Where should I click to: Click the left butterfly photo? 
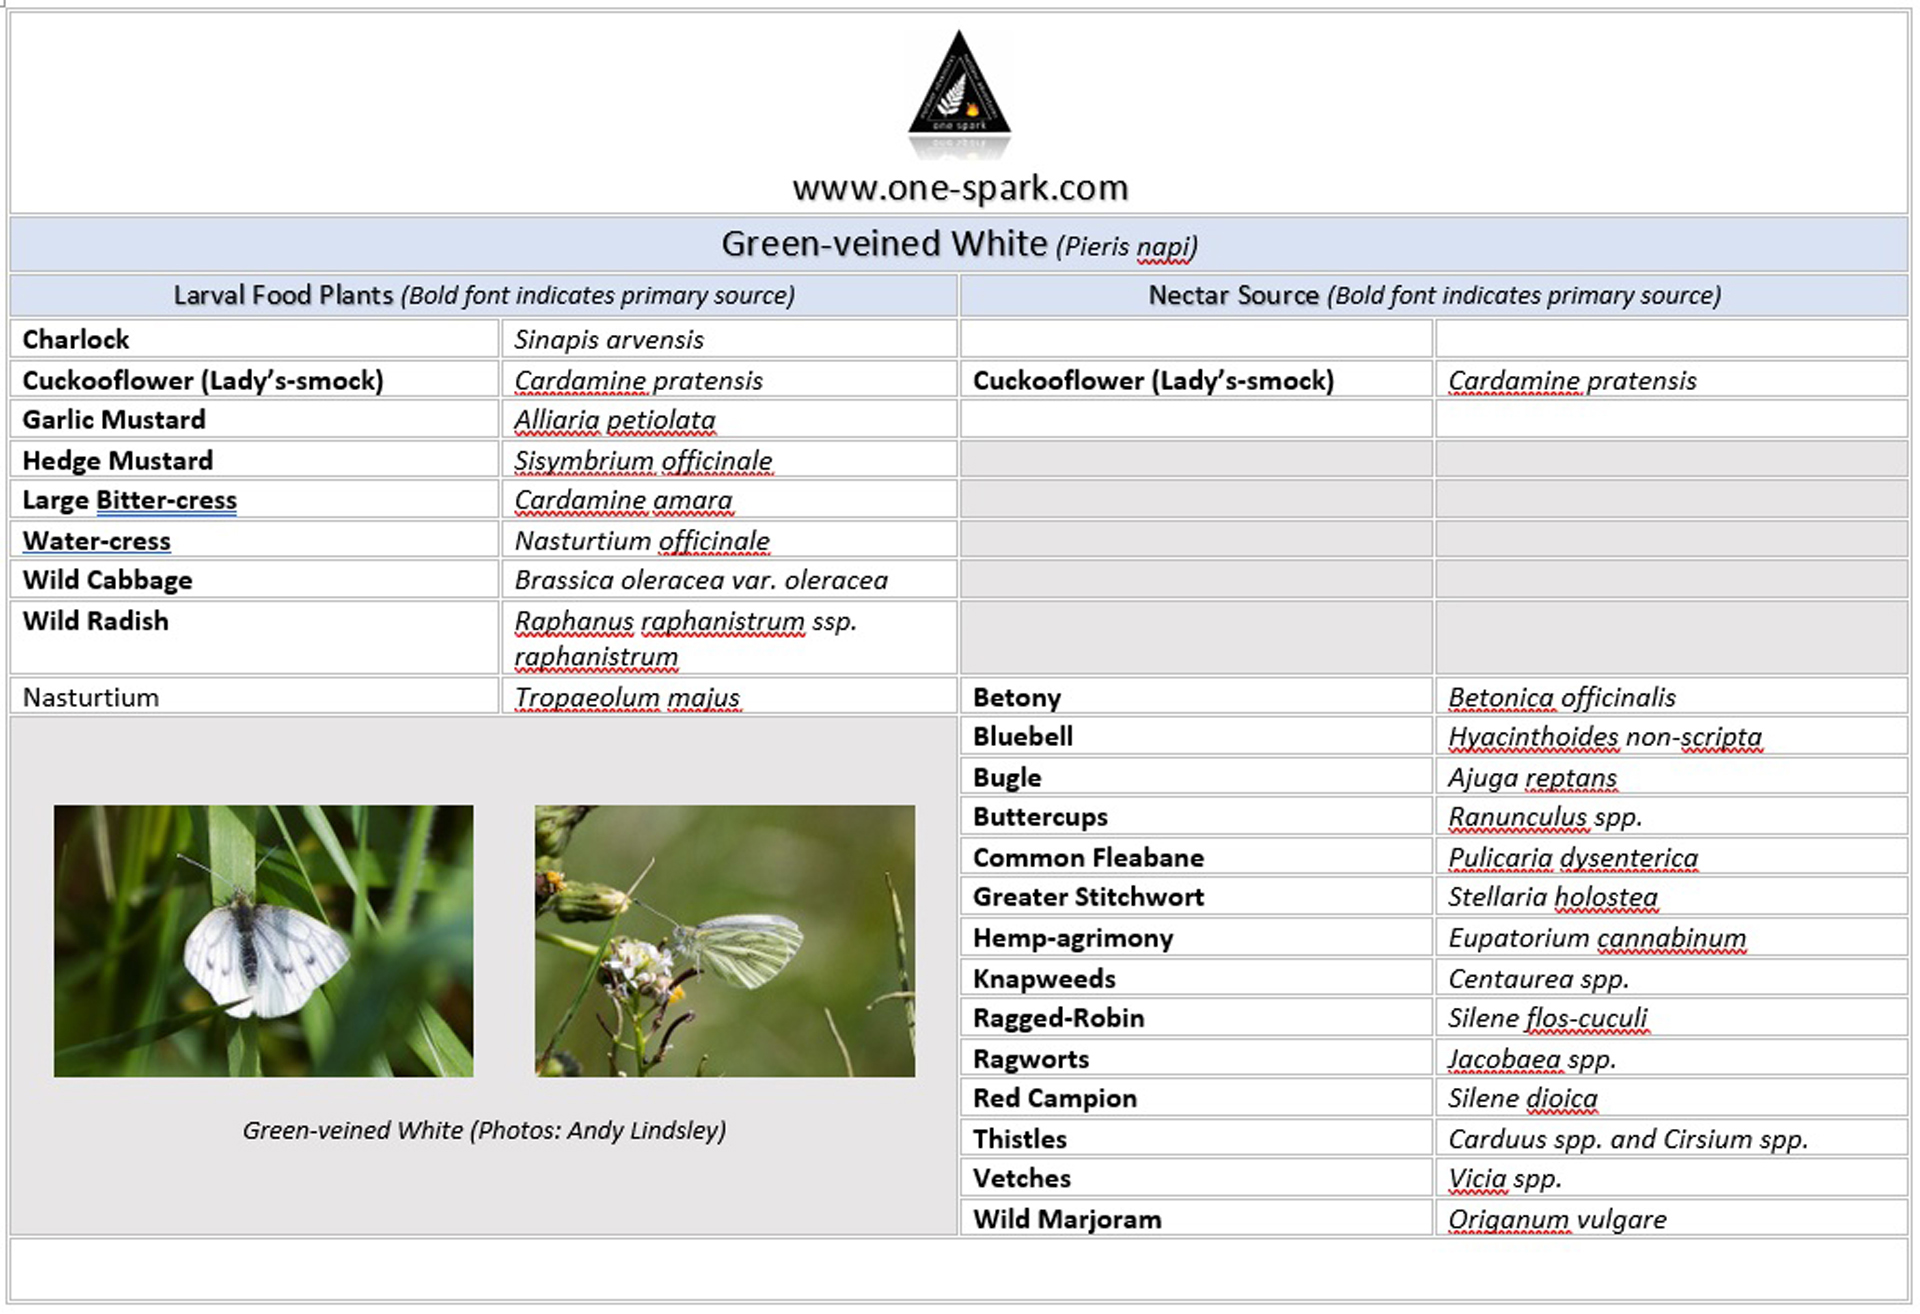(x=265, y=940)
